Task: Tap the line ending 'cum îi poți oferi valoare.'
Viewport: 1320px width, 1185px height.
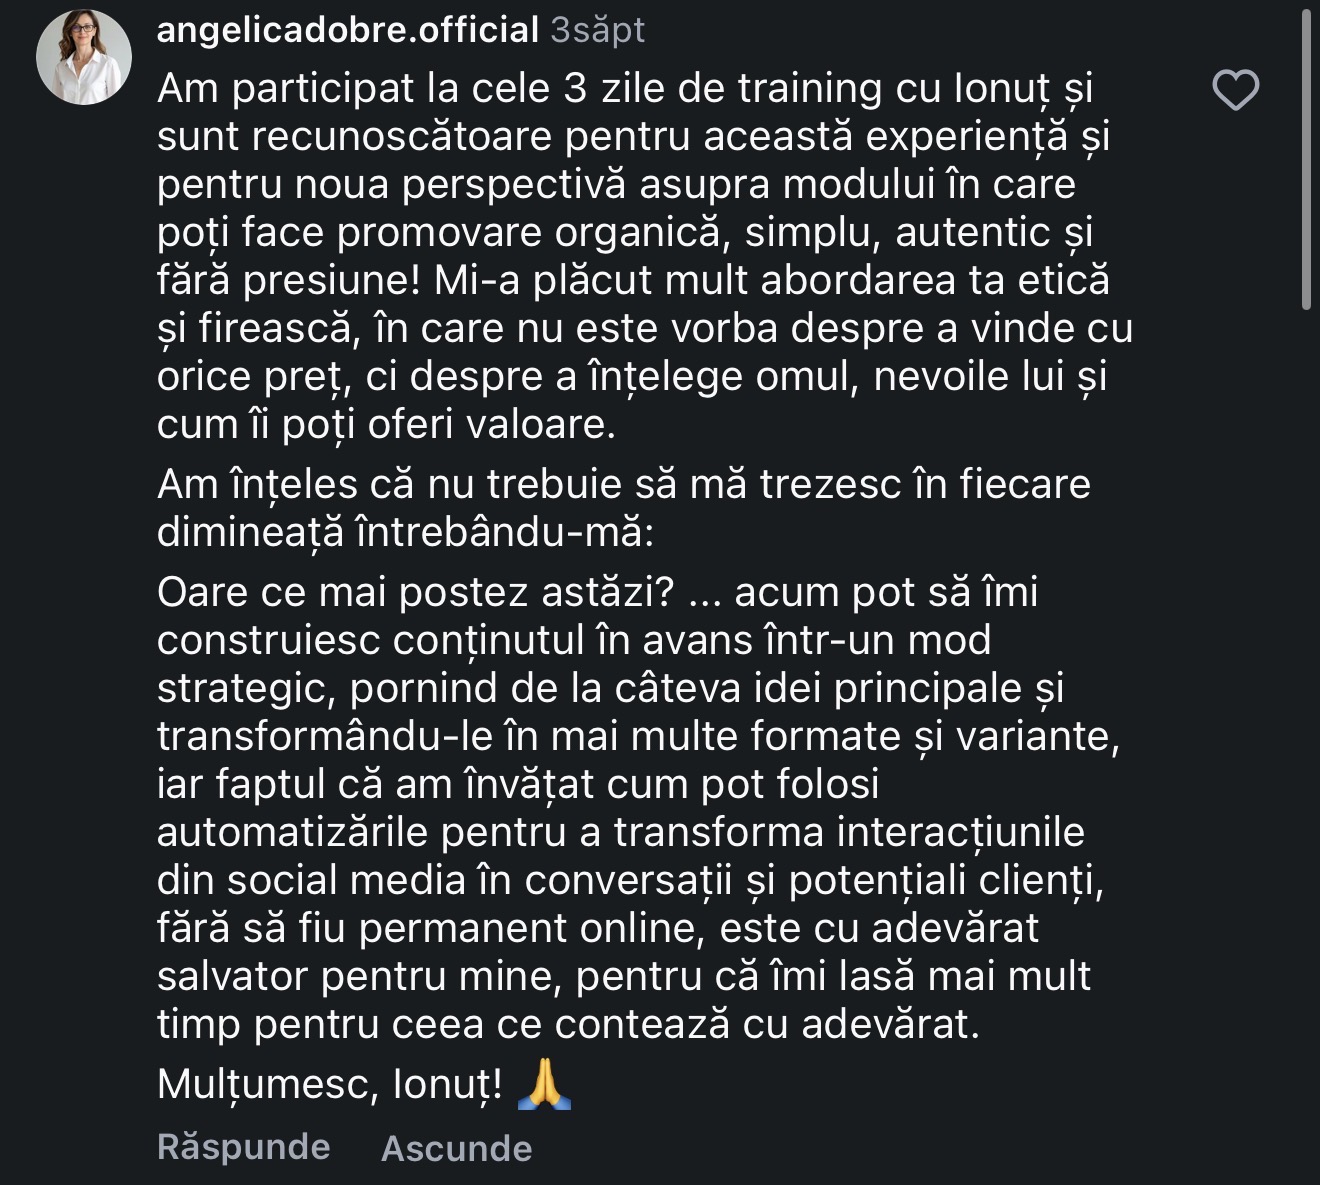Action: click(386, 425)
